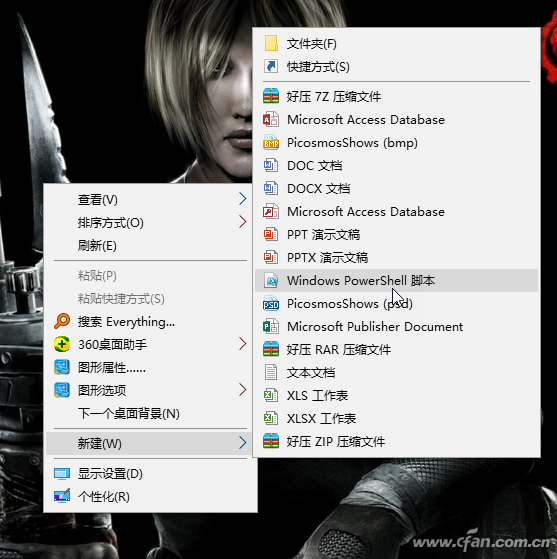Open the 排序方式(O) menu entry
Viewport: 557px width, 559px height.
point(149,222)
